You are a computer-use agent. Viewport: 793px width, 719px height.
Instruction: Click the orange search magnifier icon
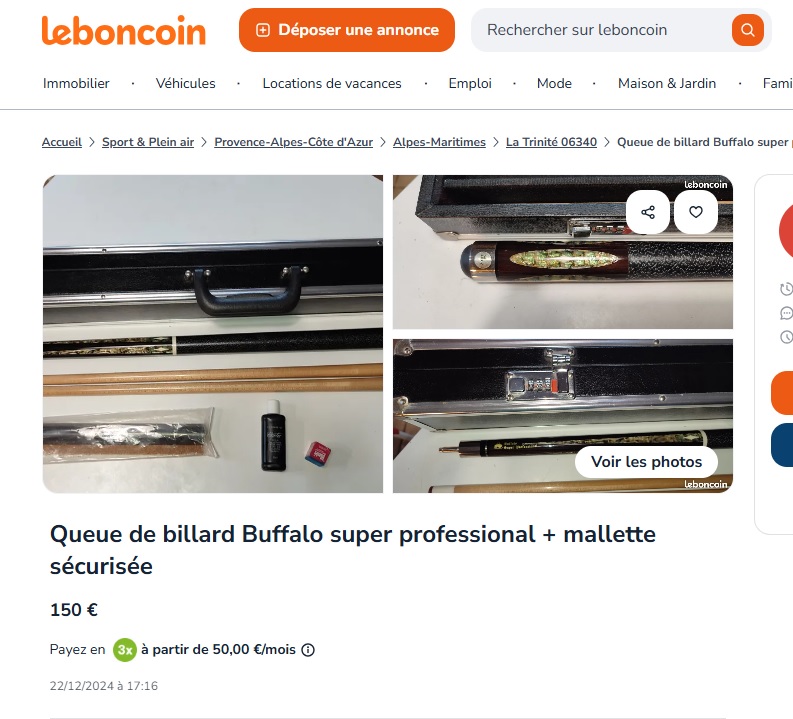pos(747,30)
